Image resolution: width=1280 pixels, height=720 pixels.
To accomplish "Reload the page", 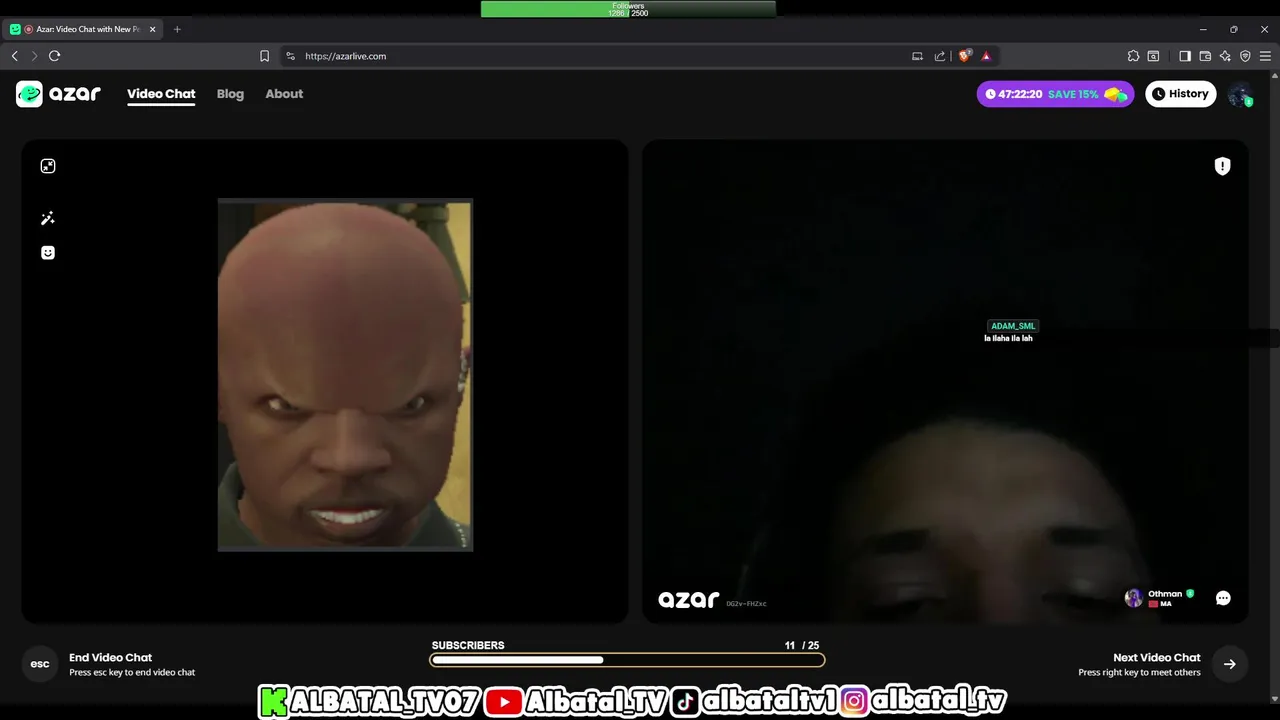I will tap(55, 56).
